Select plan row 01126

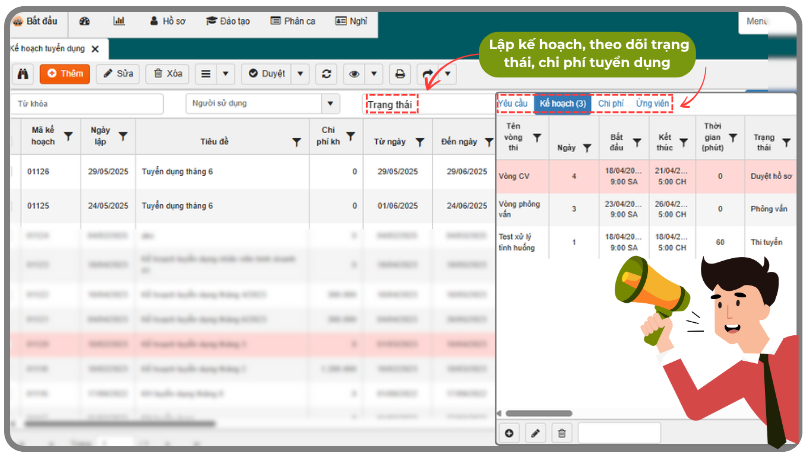tap(253, 172)
